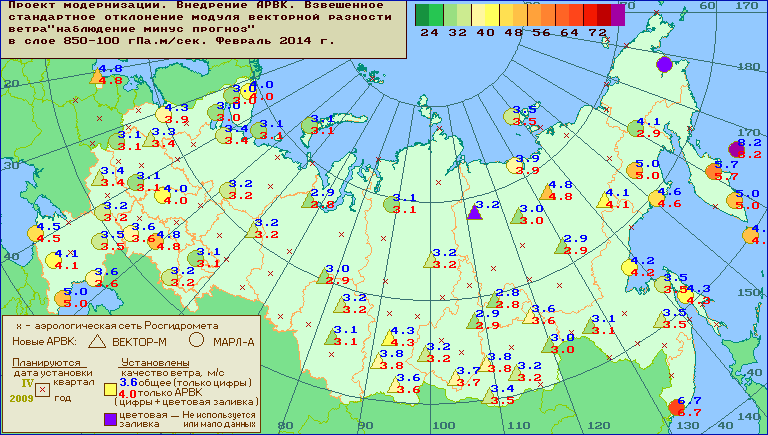Select the purple square legend swatch
The height and width of the screenshot is (435, 768).
coord(110,419)
